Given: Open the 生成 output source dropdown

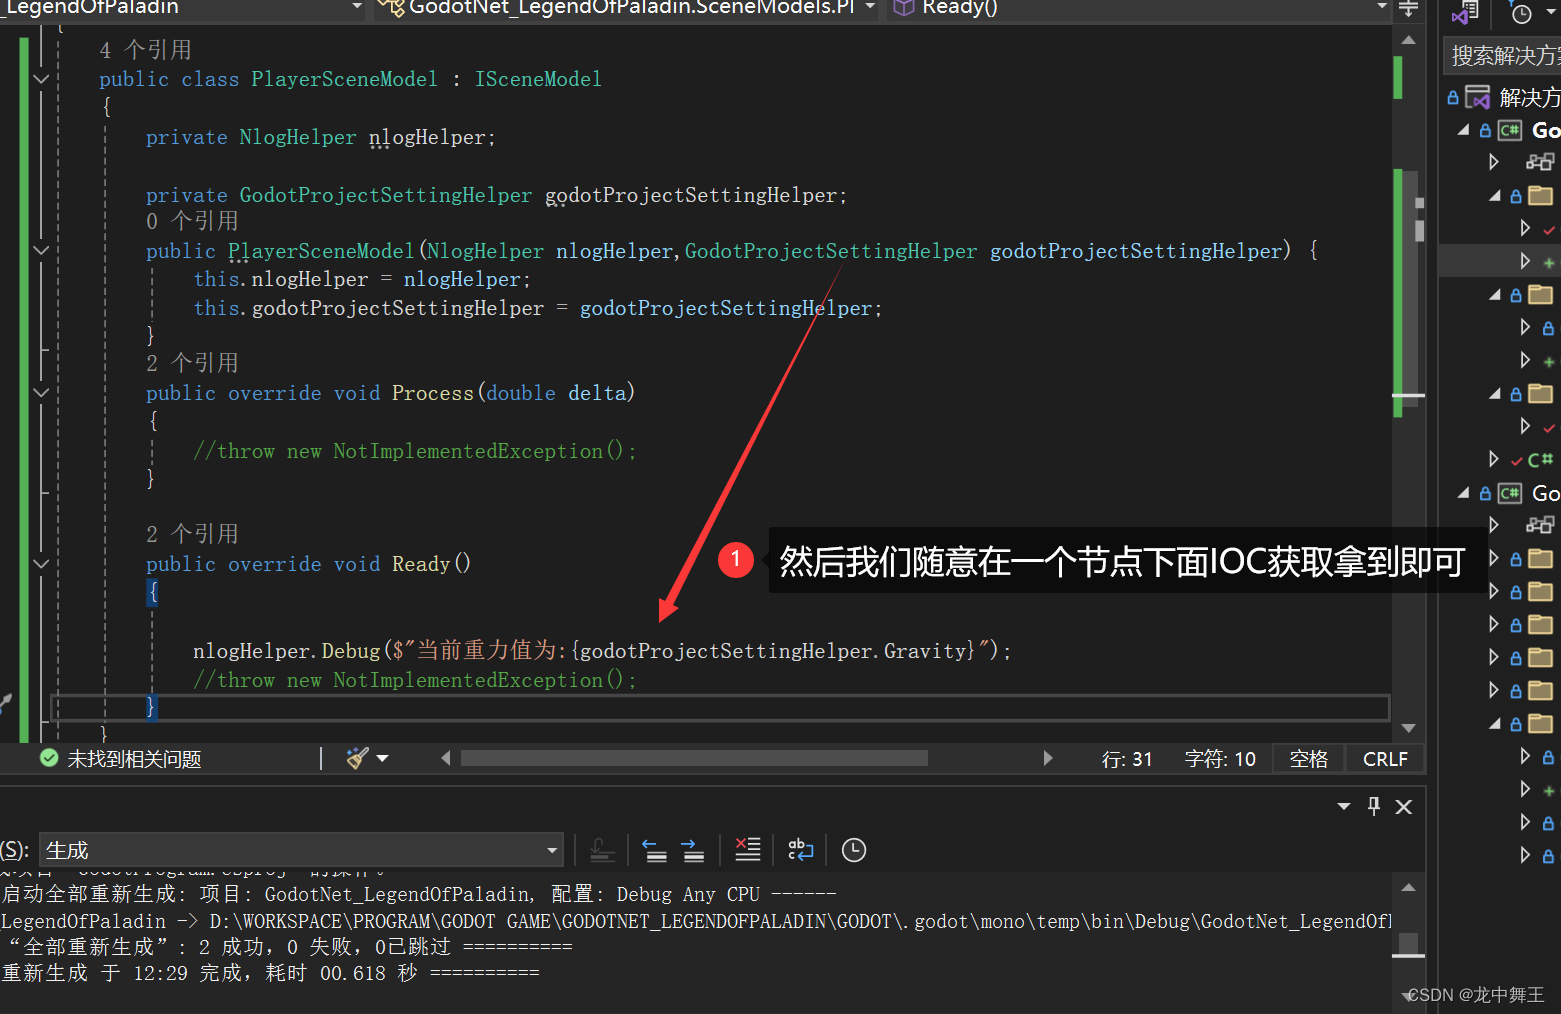Looking at the screenshot, I should click(x=301, y=850).
